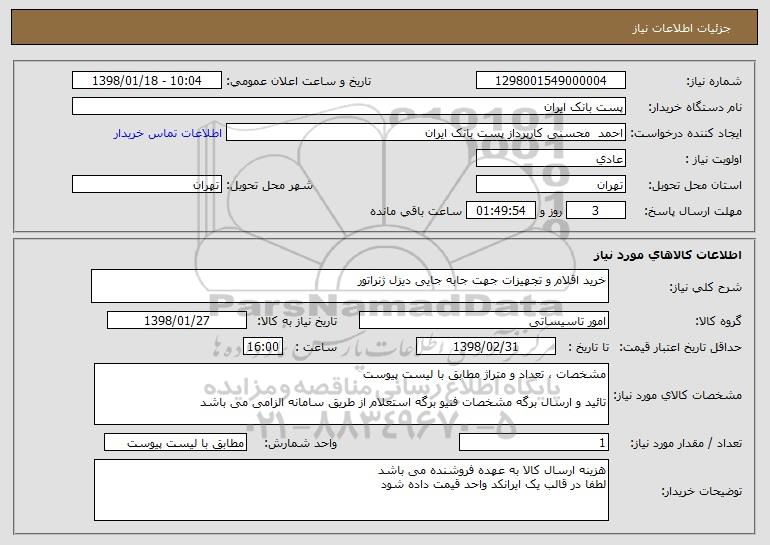Viewport: 770px width, 545px height.
Task: Open the اطلاعات تماس خریدار link
Action: (x=168, y=133)
